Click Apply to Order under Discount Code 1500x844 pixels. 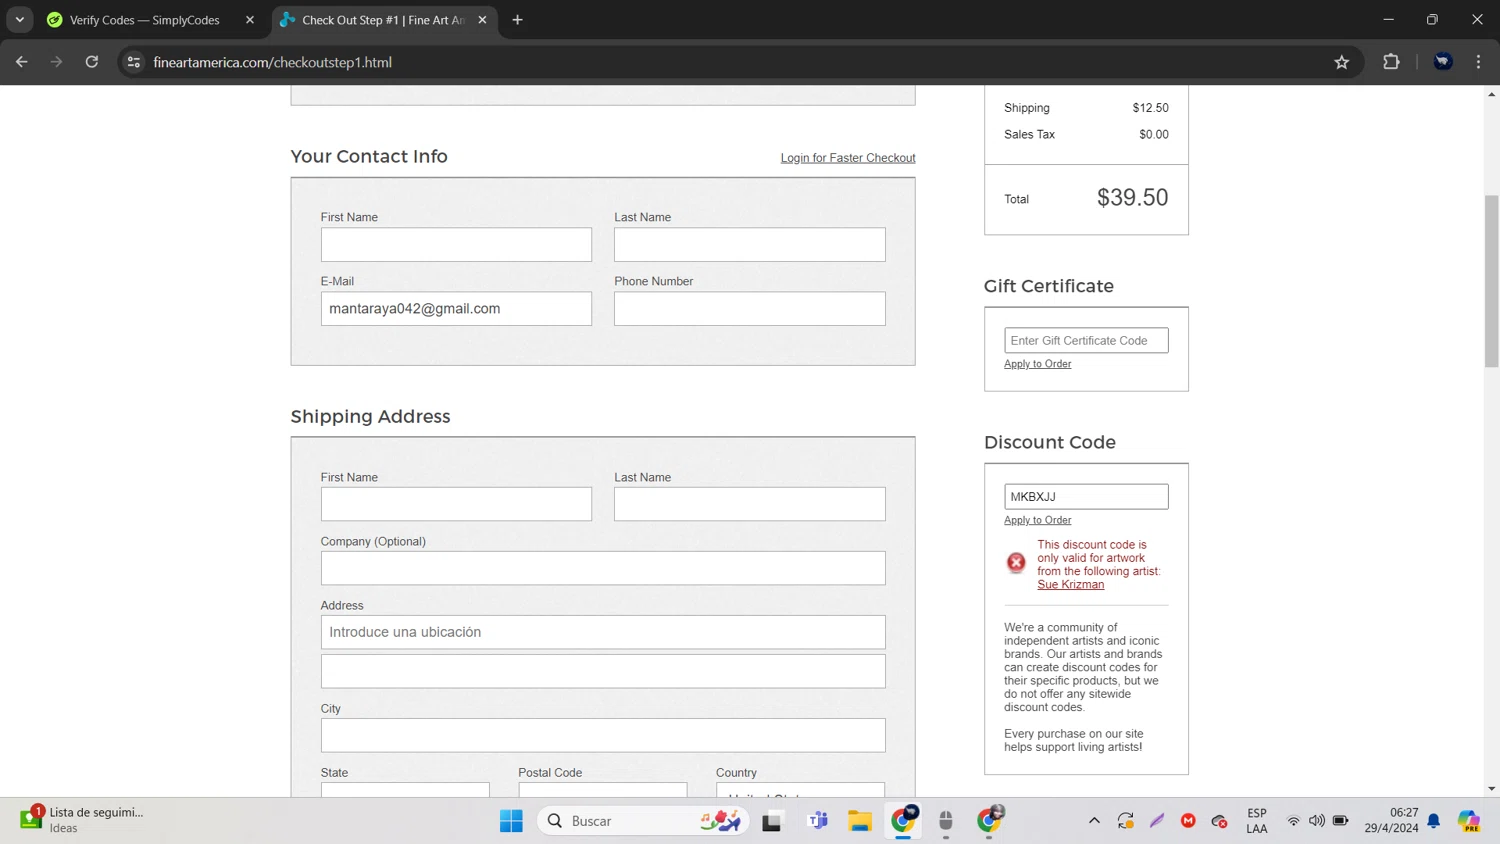pyautogui.click(x=1037, y=520)
